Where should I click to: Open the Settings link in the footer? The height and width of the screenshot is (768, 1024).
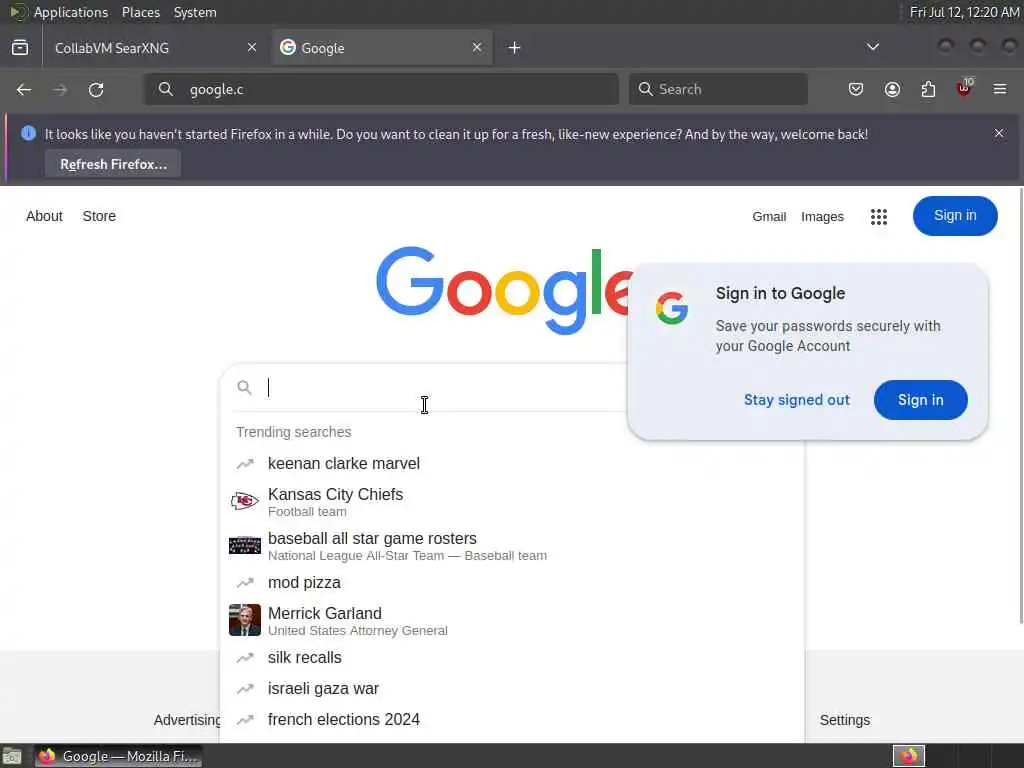[x=844, y=720]
